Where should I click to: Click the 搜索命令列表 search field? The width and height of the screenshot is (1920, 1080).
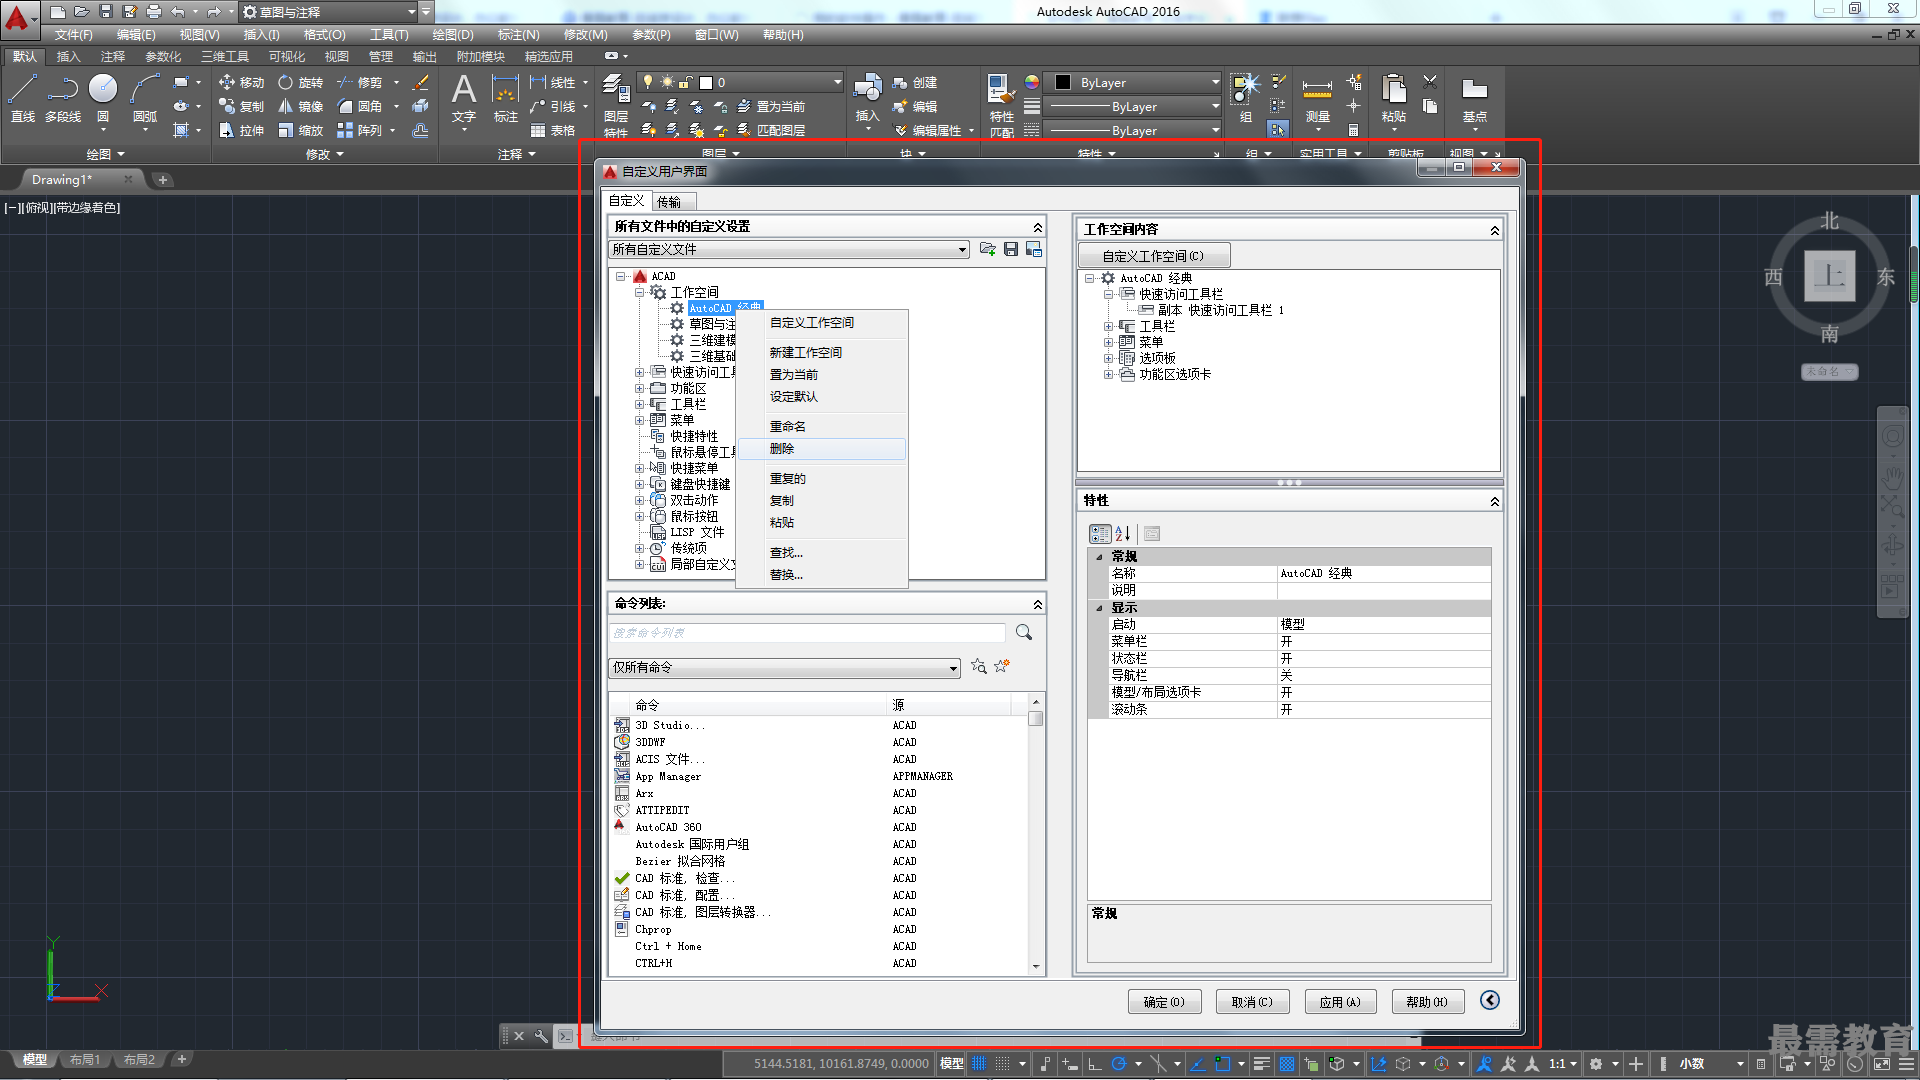coord(807,632)
